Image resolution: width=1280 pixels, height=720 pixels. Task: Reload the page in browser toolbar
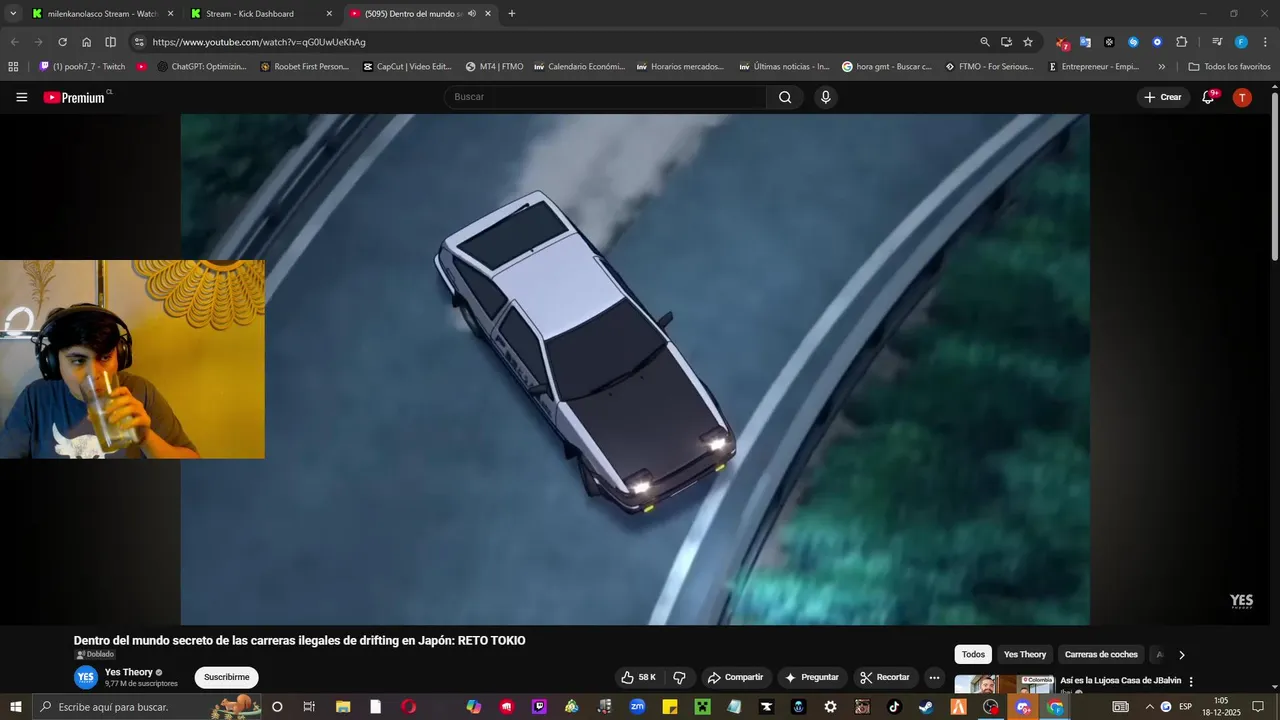[62, 42]
